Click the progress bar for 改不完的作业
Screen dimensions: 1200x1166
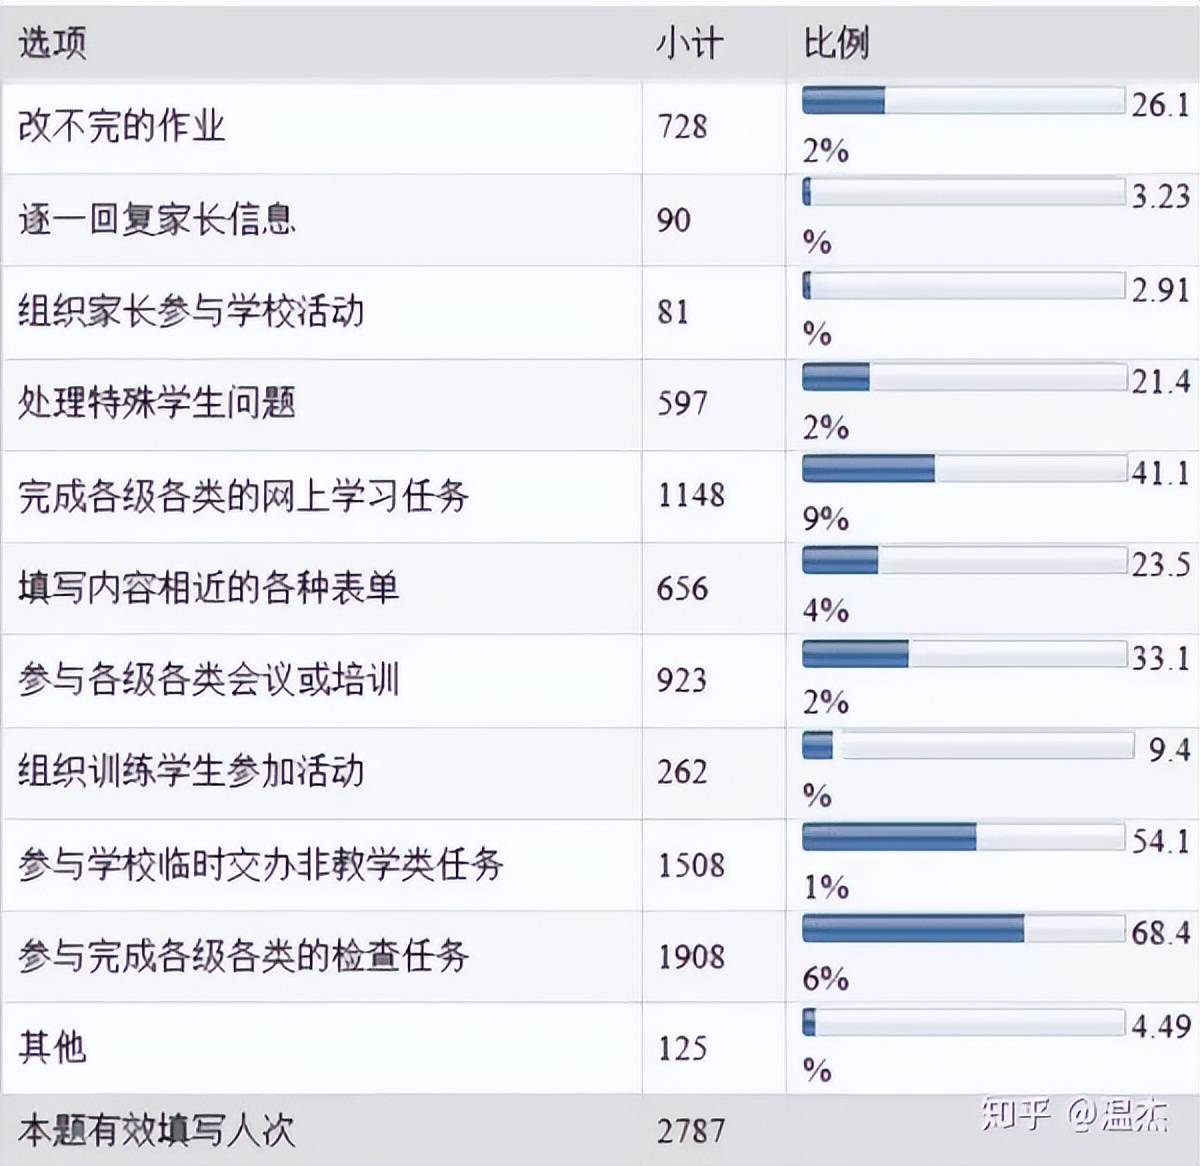[963, 100]
